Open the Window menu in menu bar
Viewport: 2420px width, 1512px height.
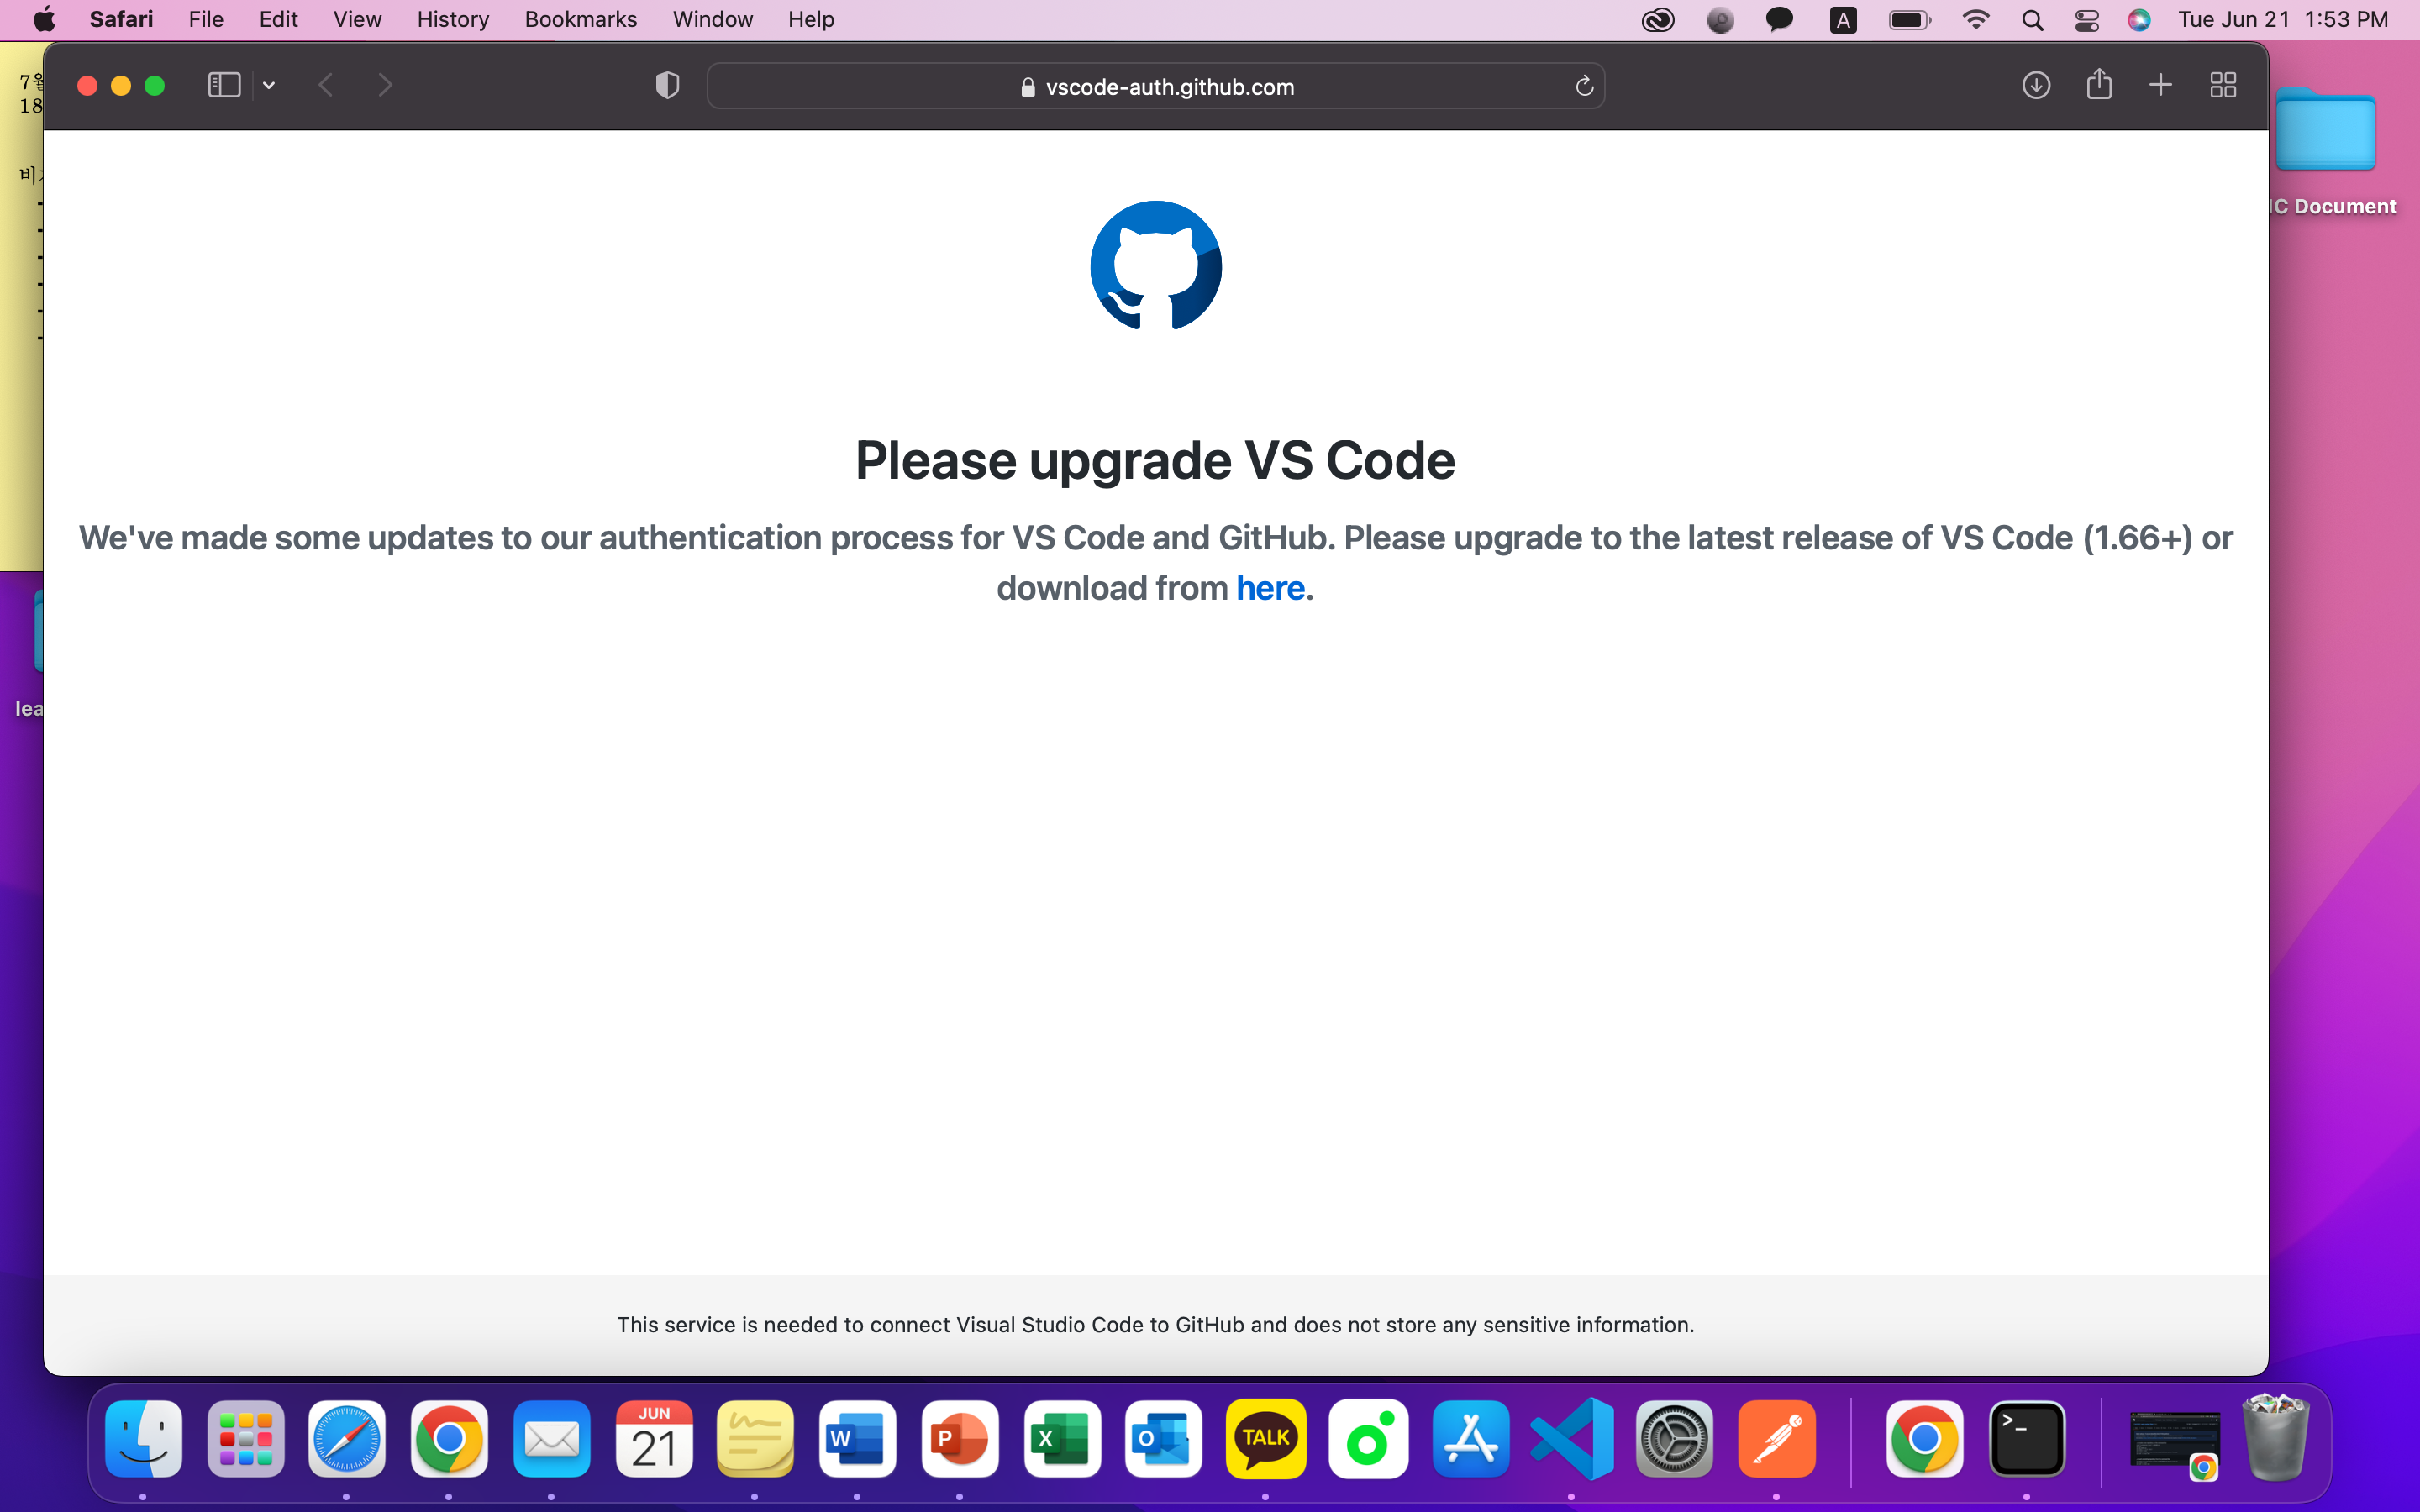tap(712, 19)
